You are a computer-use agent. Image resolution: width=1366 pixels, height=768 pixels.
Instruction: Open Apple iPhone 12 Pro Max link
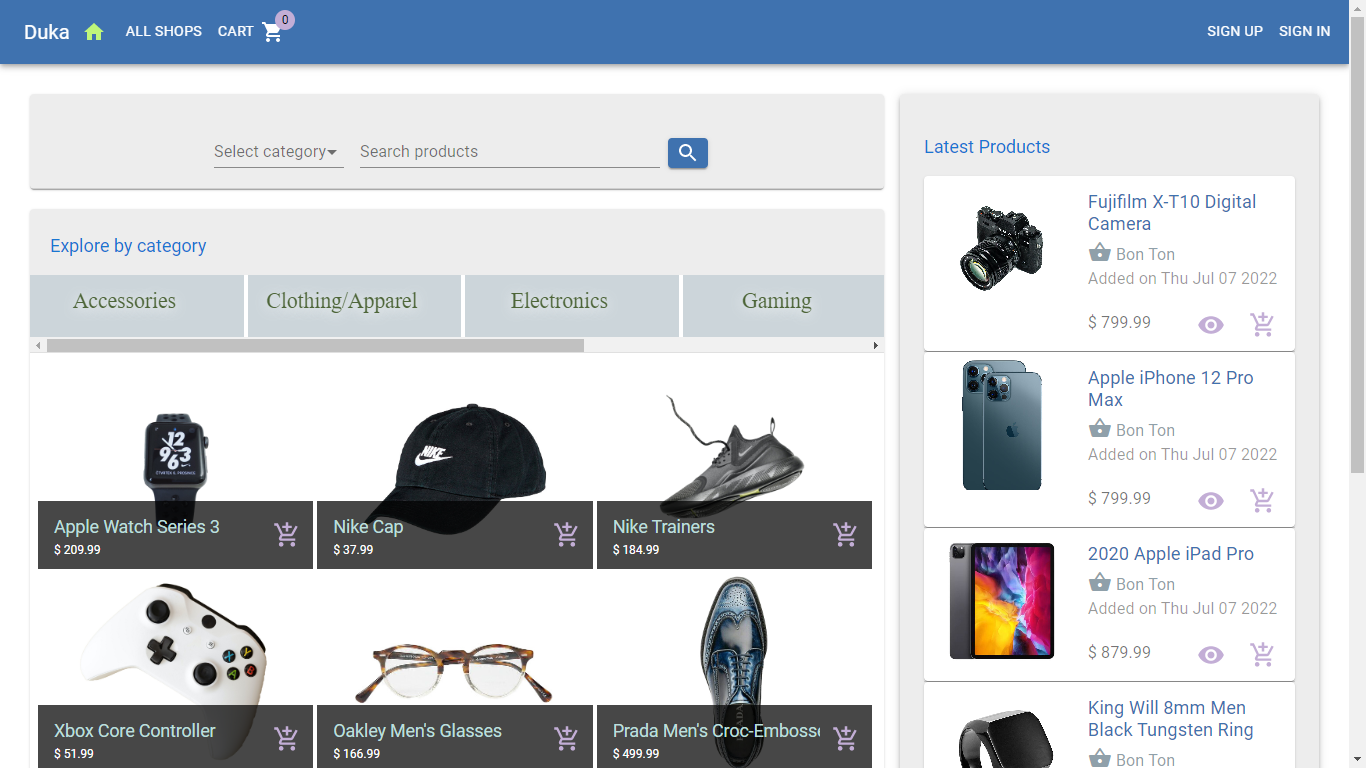pos(1170,389)
